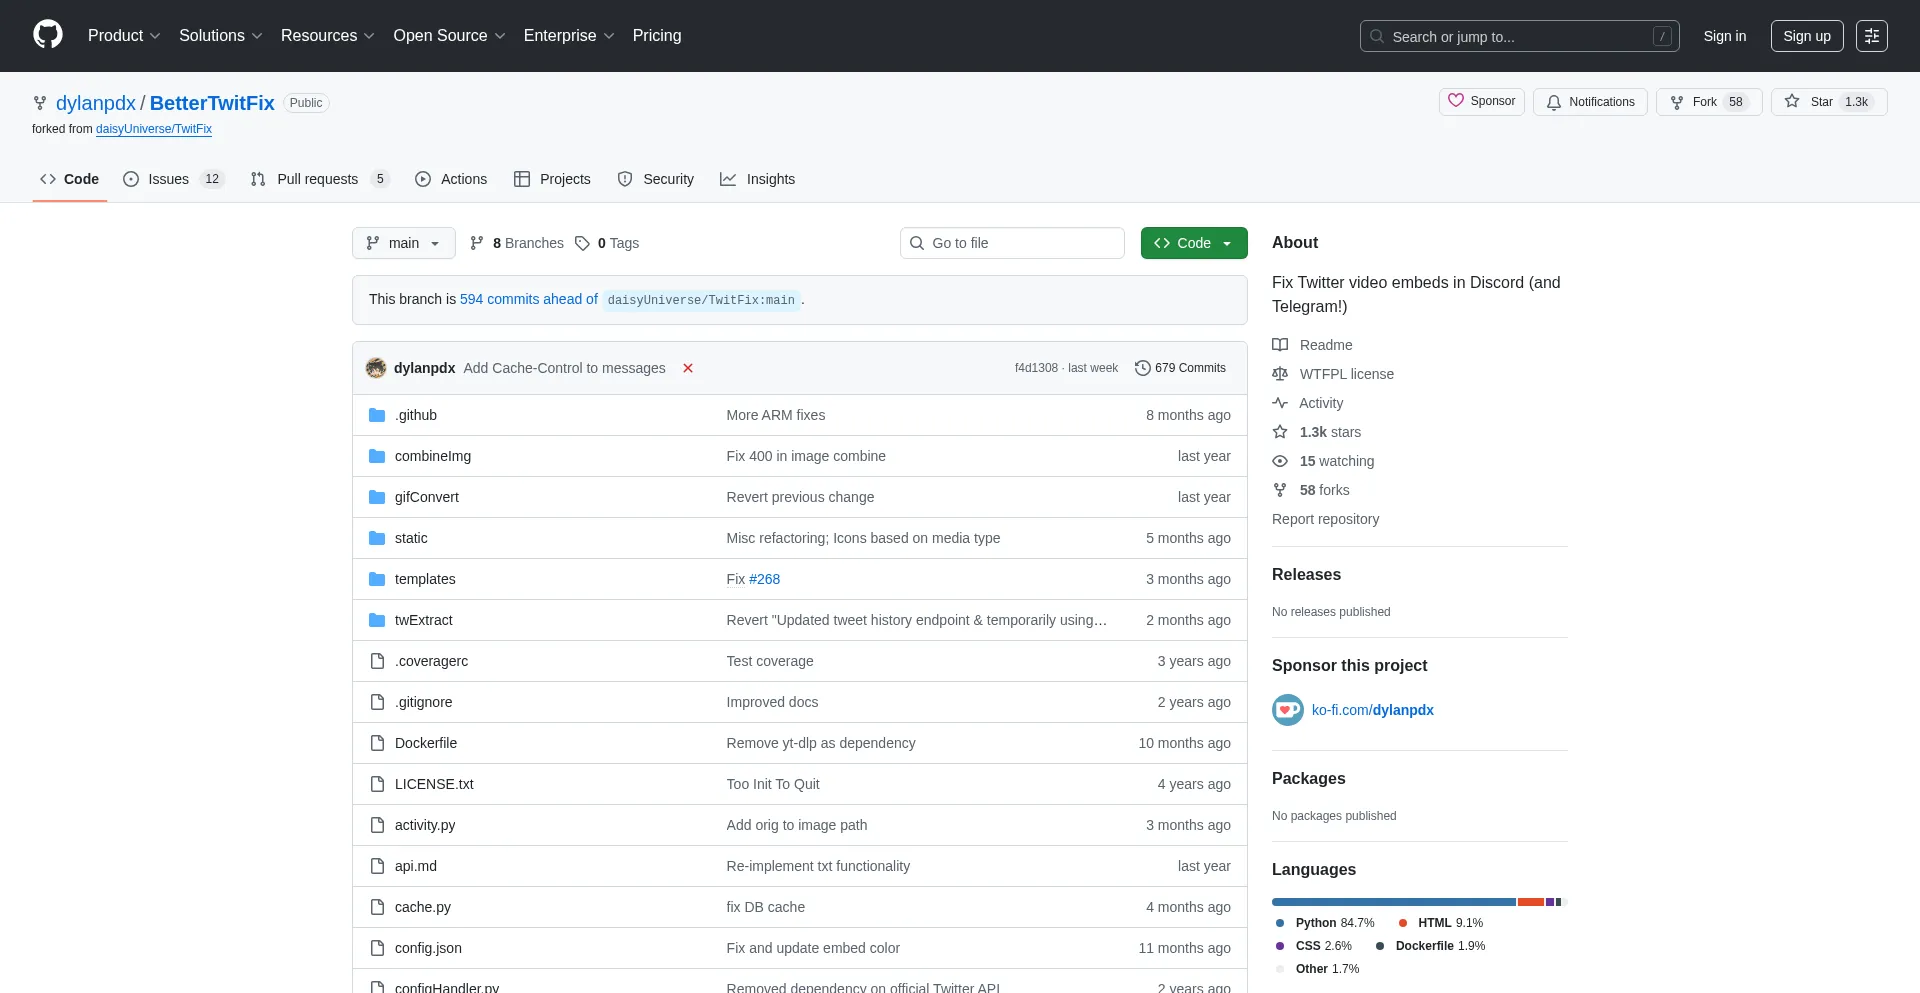Click the Python segment of the languages bar

pos(1393,902)
